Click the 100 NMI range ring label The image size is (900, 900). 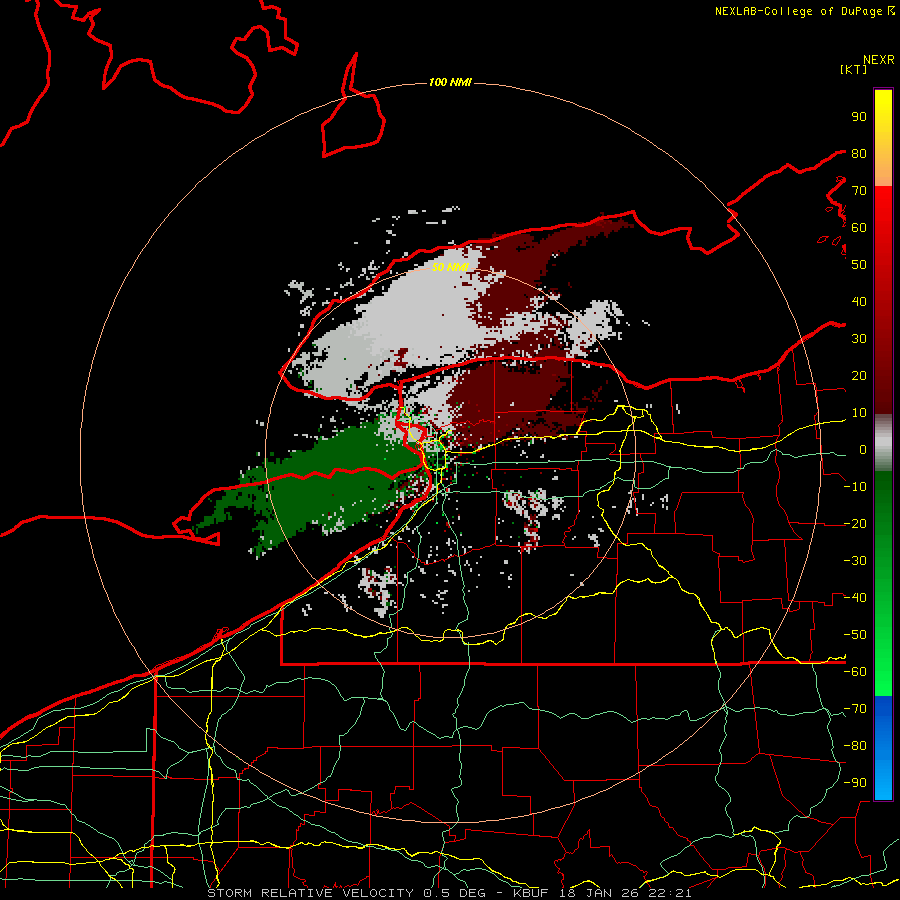coord(450,83)
